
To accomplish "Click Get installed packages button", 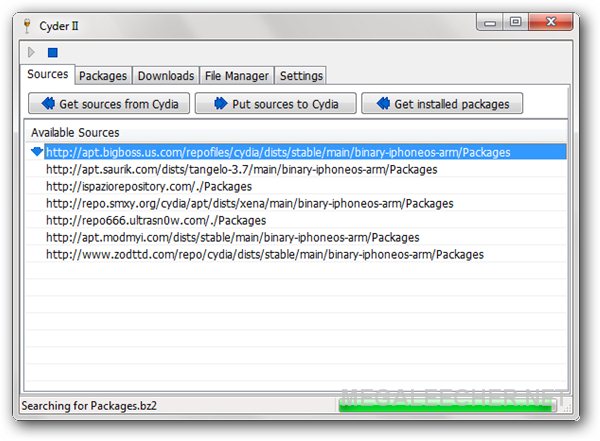I will (x=442, y=104).
